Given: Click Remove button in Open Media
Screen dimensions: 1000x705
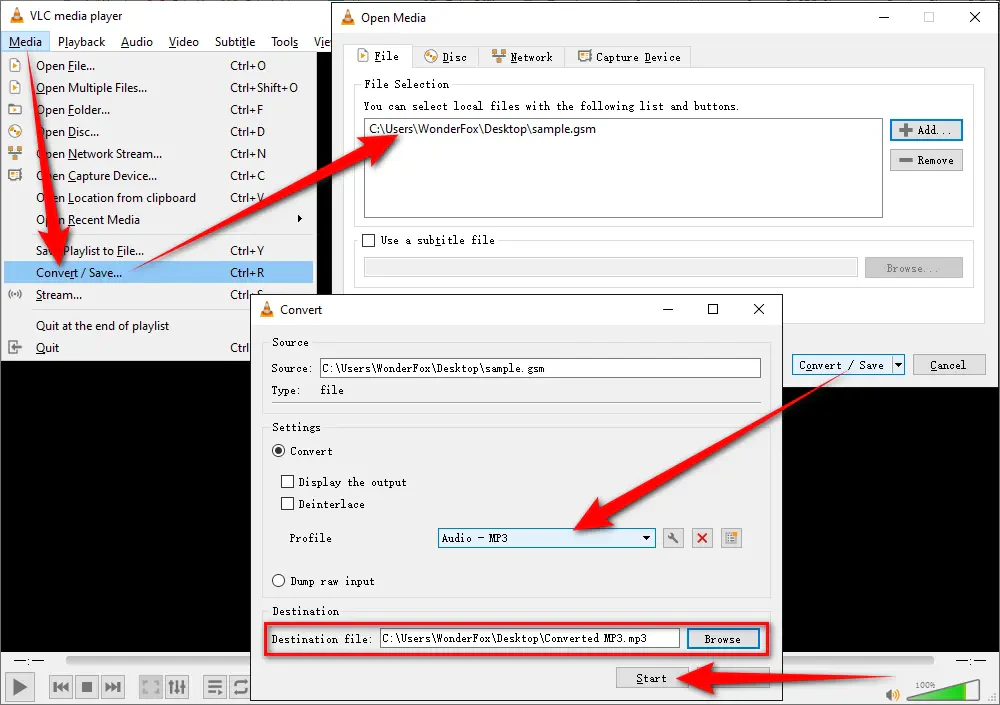Looking at the screenshot, I should pos(926,160).
